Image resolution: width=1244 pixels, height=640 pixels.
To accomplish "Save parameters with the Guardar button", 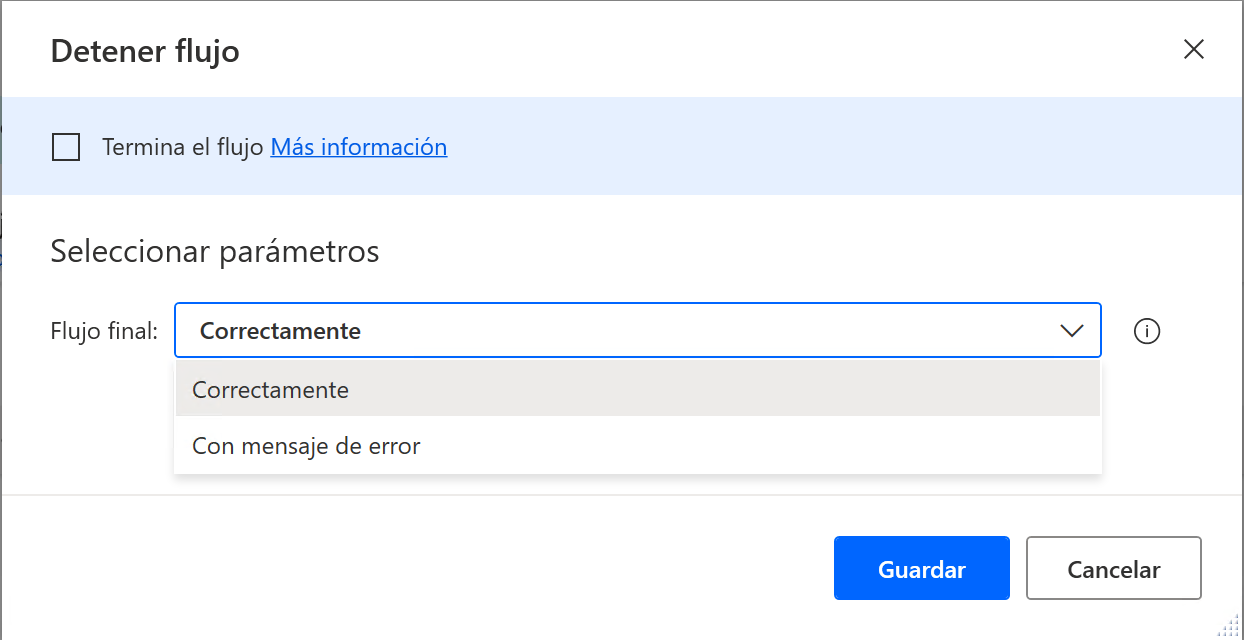I will (x=921, y=568).
